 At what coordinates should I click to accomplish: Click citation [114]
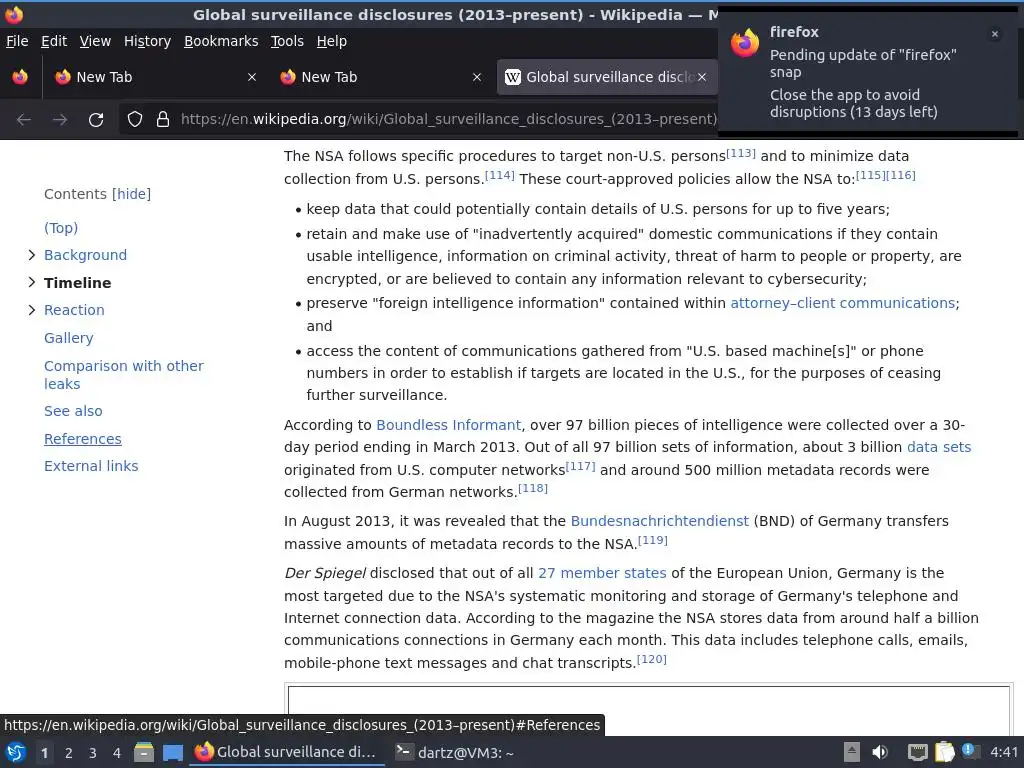coord(500,176)
